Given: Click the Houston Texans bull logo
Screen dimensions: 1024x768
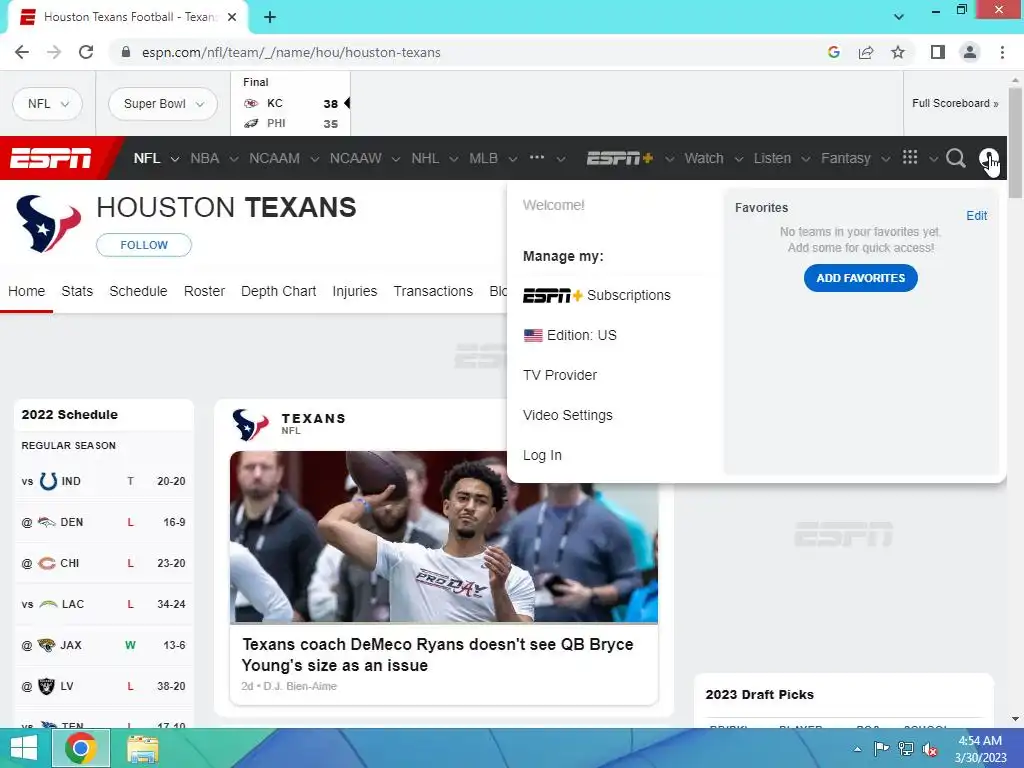Looking at the screenshot, I should 48,223.
